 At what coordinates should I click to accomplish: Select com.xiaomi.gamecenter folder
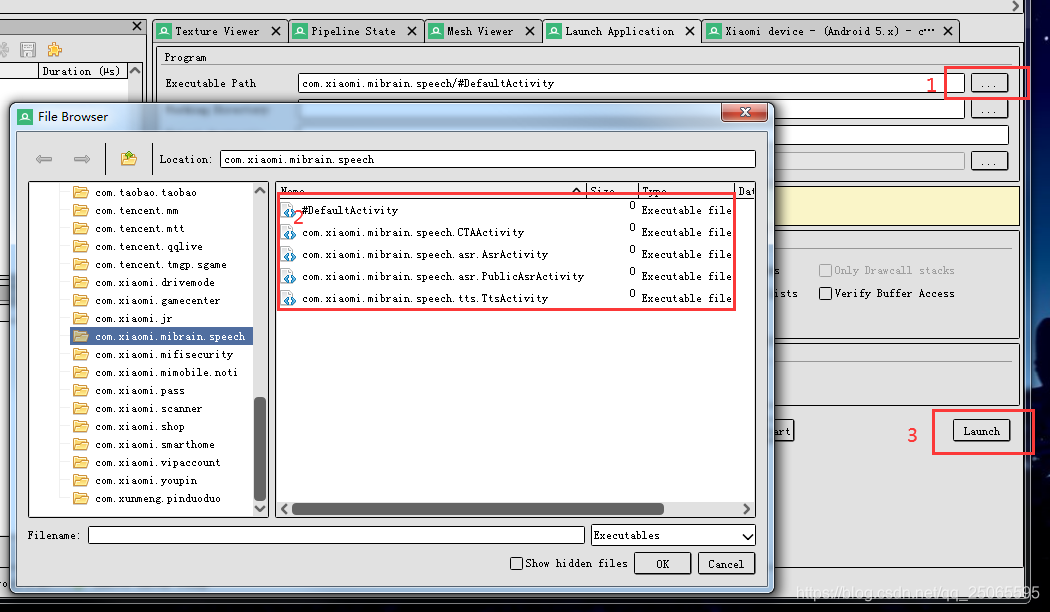click(x=157, y=301)
